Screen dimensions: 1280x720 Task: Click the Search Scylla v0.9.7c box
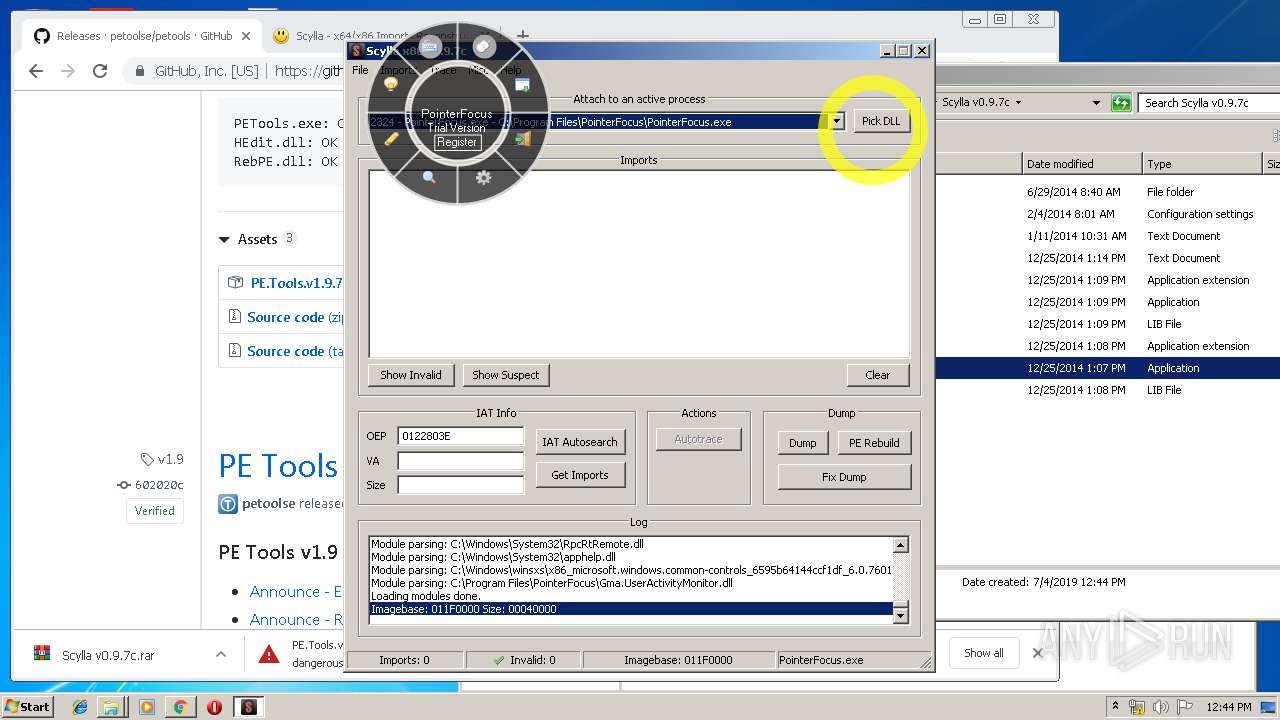coord(1210,102)
